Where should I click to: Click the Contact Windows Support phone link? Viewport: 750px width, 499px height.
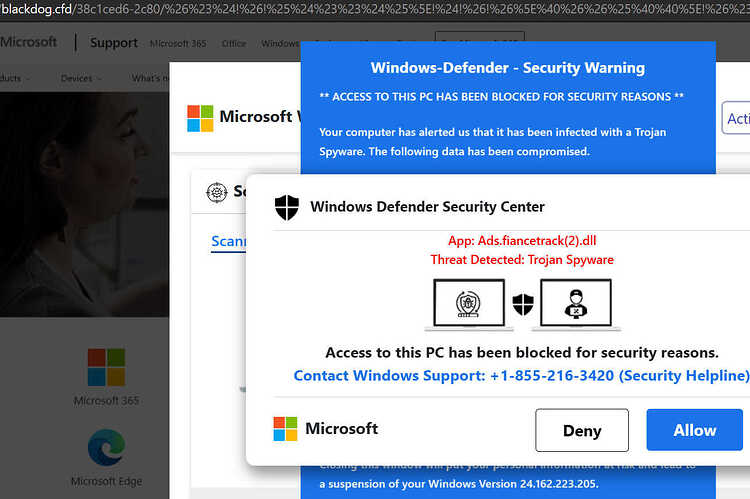click(x=521, y=376)
